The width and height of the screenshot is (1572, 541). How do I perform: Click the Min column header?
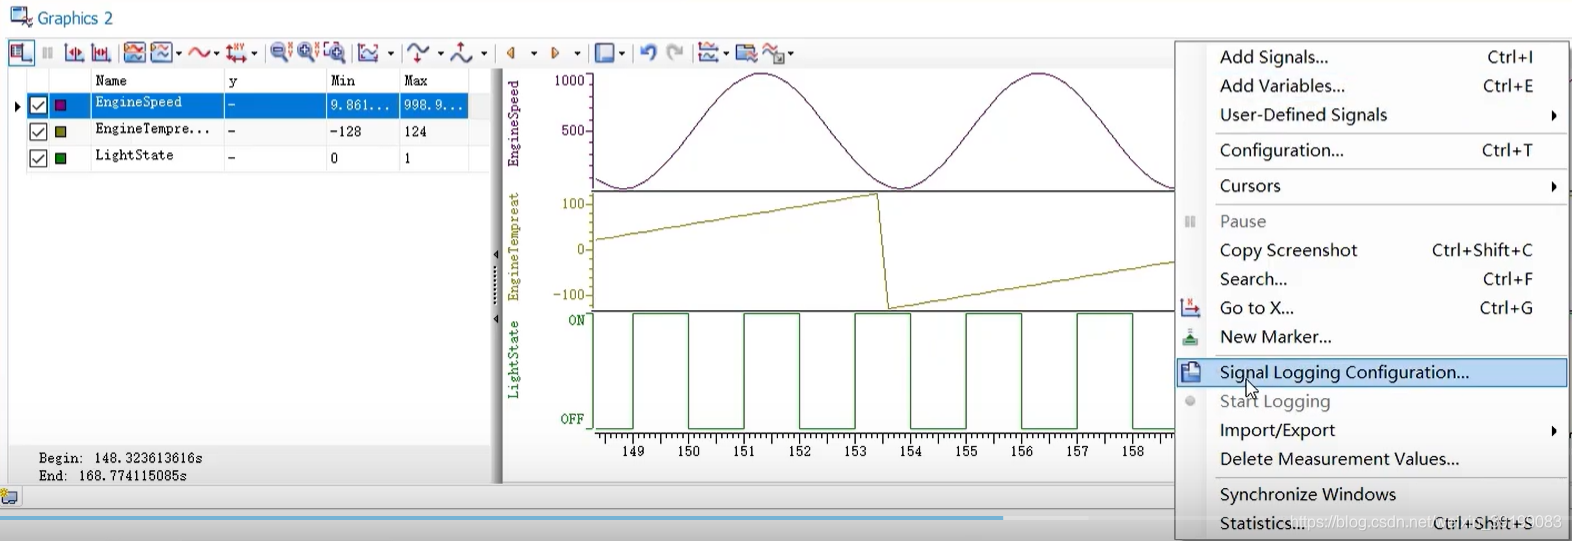click(x=363, y=80)
